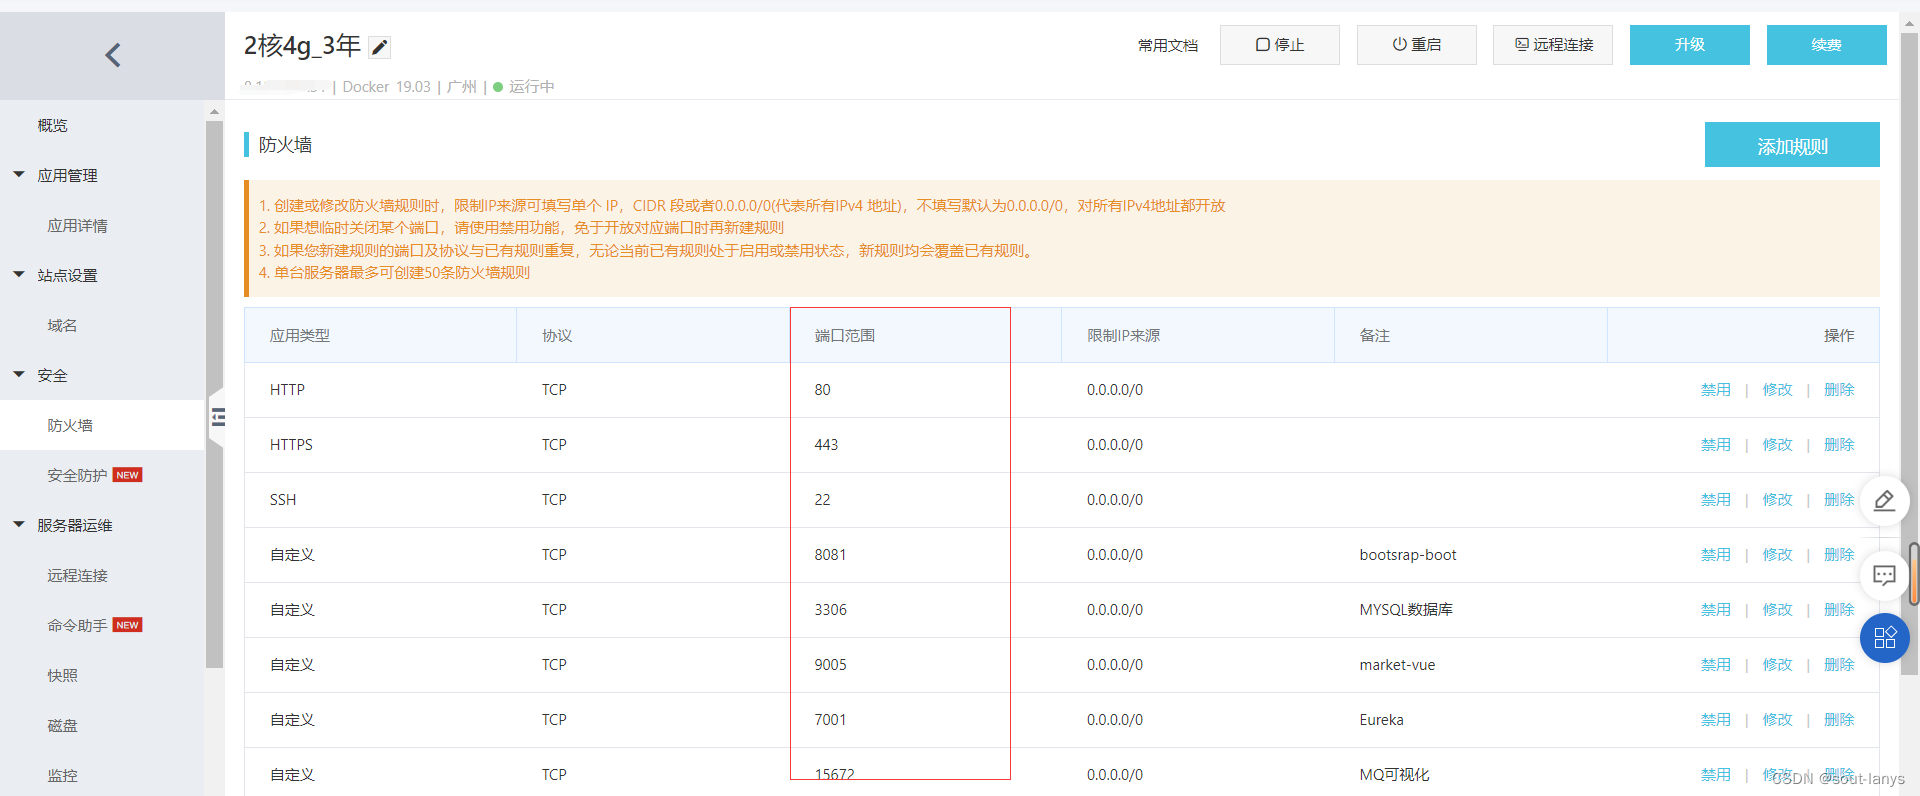Disable the HTTPS port 443 rule
Screen dimensions: 1920x796
(1715, 445)
